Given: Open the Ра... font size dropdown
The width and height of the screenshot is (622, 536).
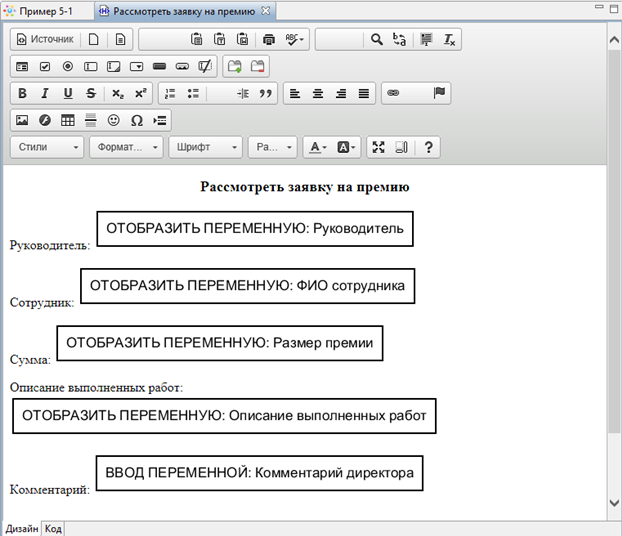Looking at the screenshot, I should (x=273, y=147).
